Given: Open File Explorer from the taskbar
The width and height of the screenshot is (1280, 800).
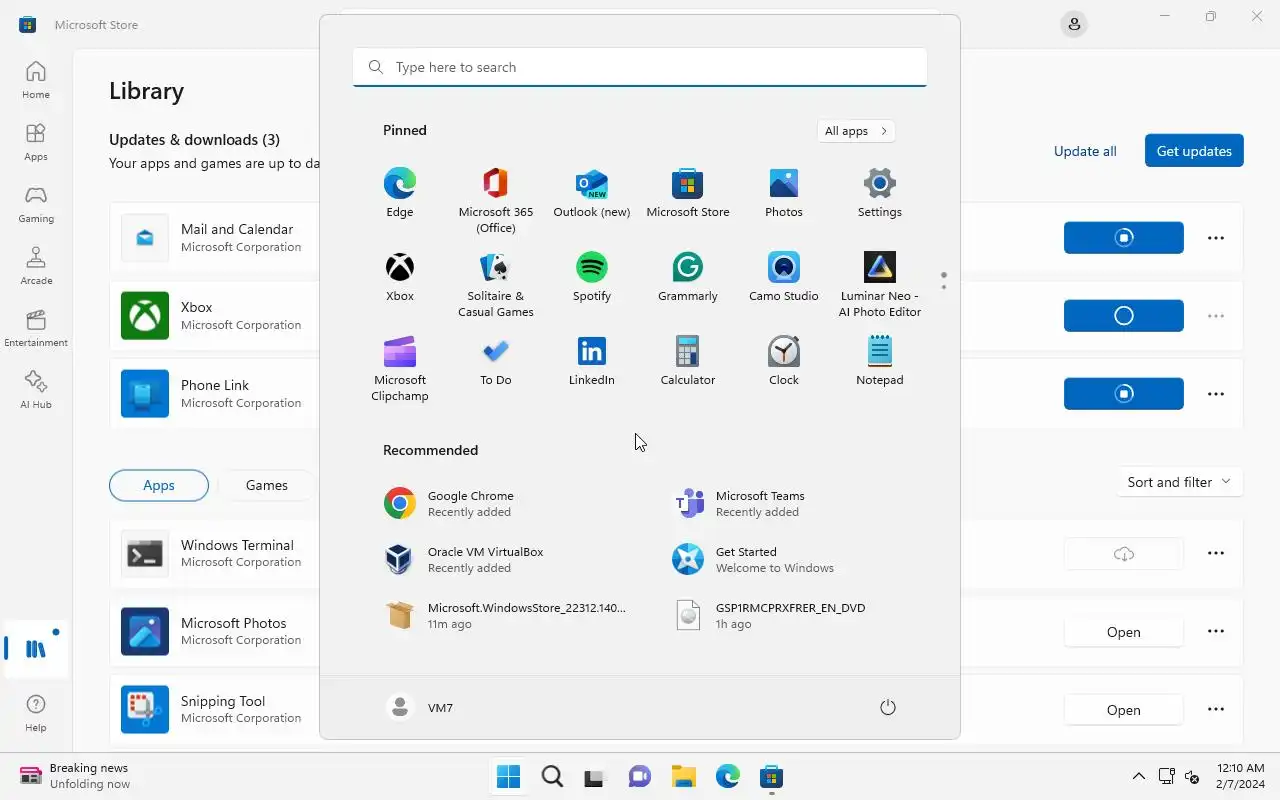Looking at the screenshot, I should [684, 776].
